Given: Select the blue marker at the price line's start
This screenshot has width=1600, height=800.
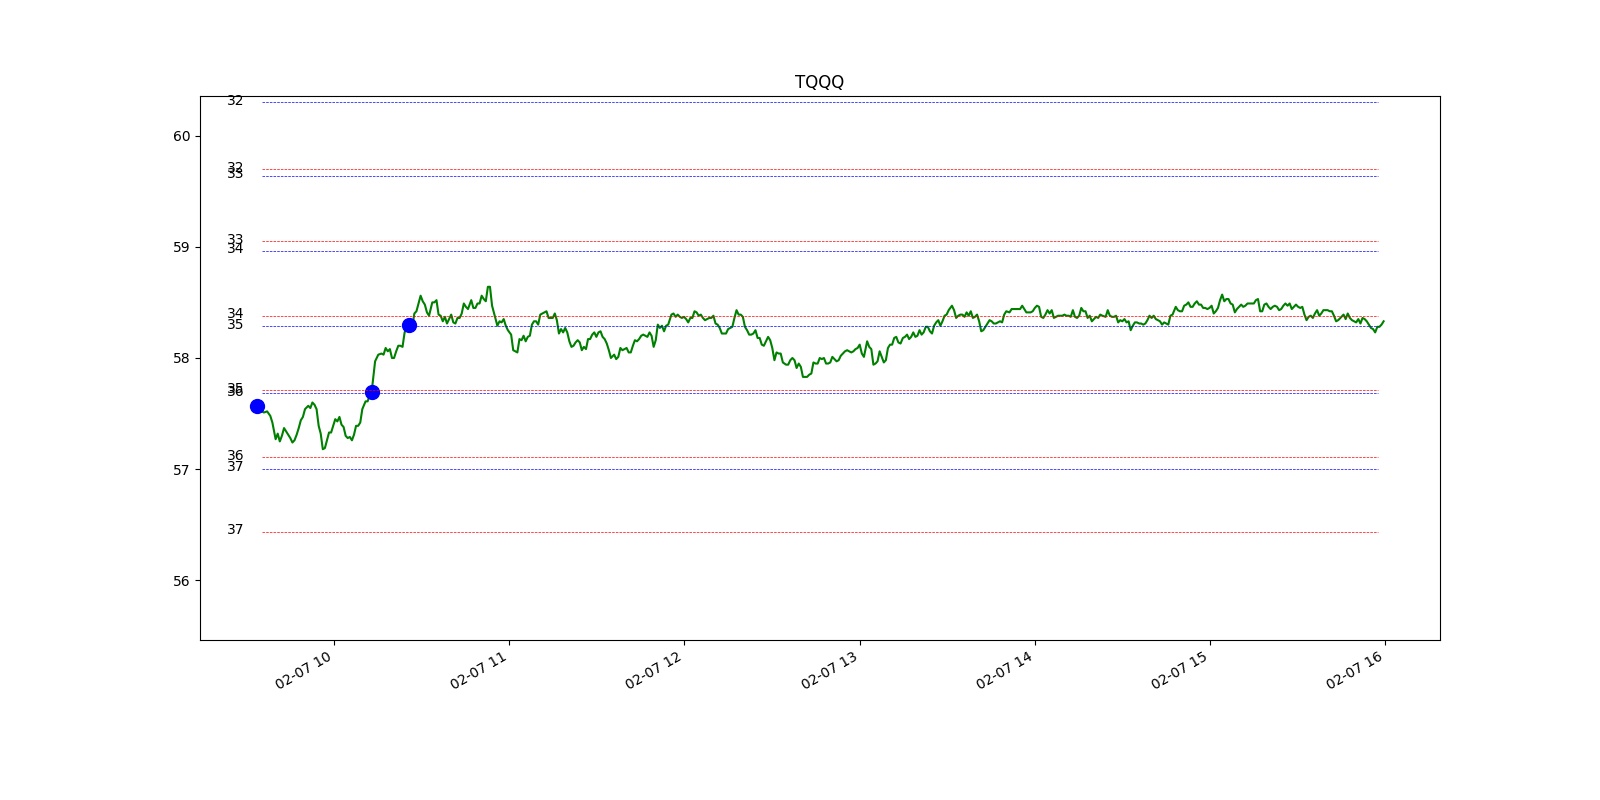Looking at the screenshot, I should [257, 406].
